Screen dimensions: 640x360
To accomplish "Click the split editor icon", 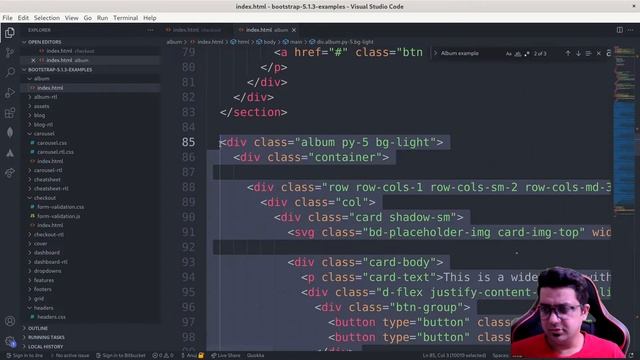I will (620, 30).
